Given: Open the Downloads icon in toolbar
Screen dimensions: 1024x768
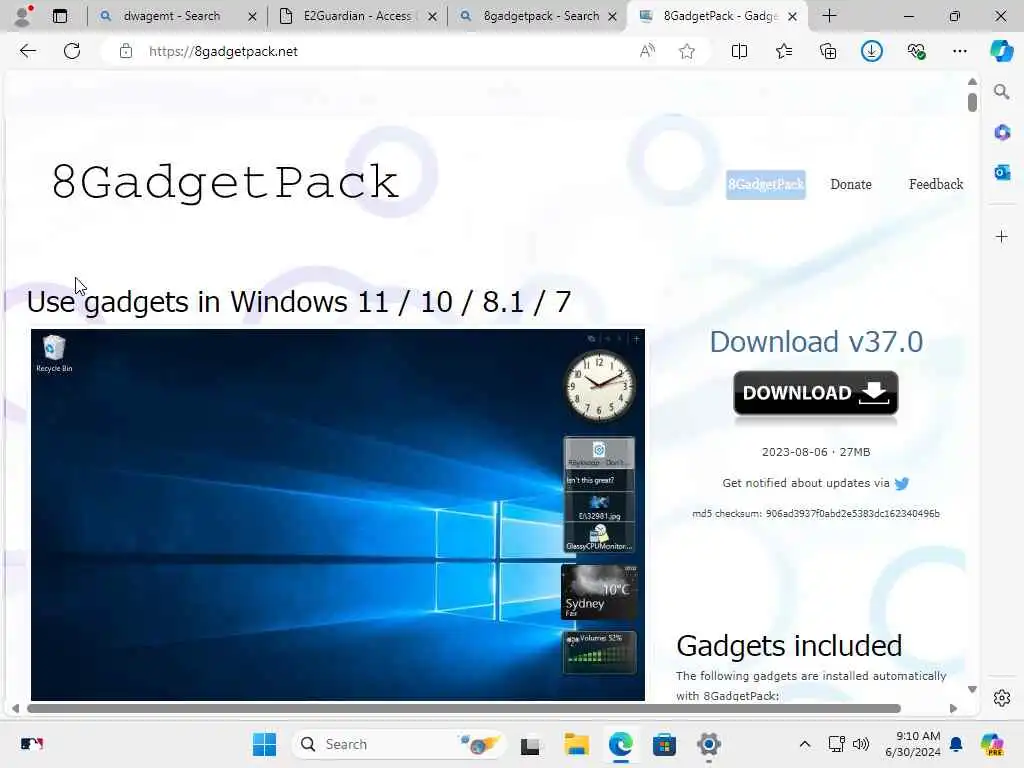Looking at the screenshot, I should [x=872, y=51].
